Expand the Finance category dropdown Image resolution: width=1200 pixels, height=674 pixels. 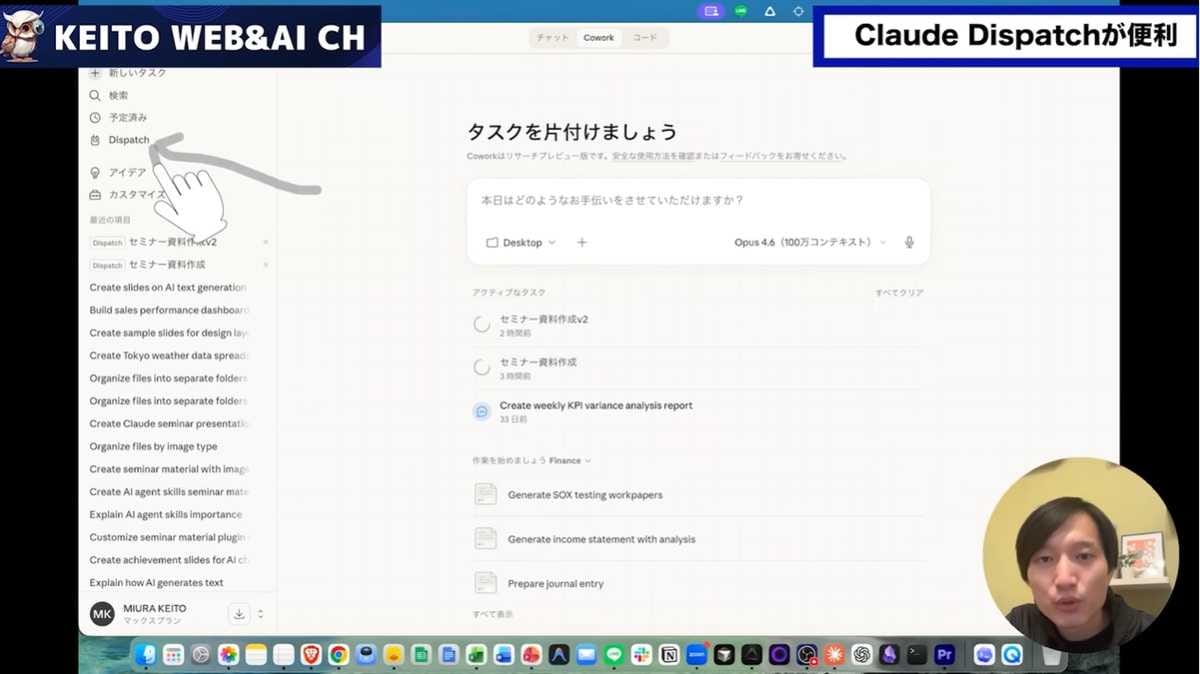click(x=570, y=461)
